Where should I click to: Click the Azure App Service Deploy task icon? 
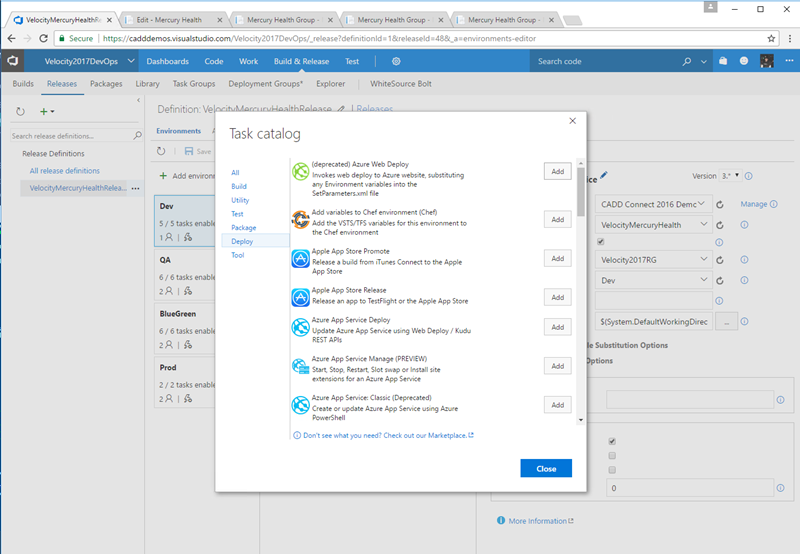[x=301, y=327]
